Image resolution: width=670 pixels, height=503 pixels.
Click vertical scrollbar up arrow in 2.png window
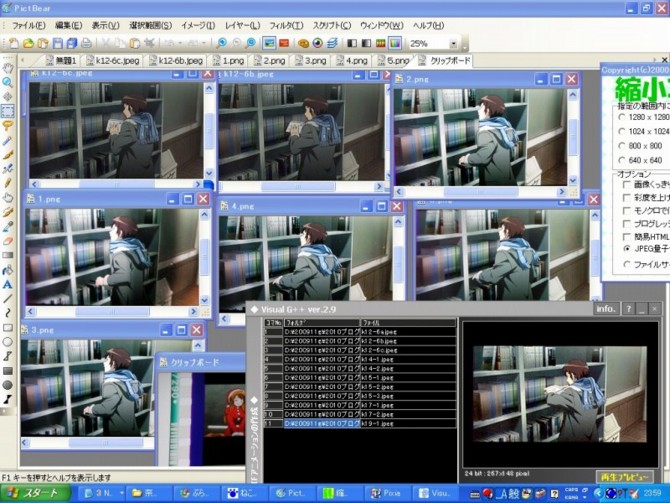coord(573,94)
